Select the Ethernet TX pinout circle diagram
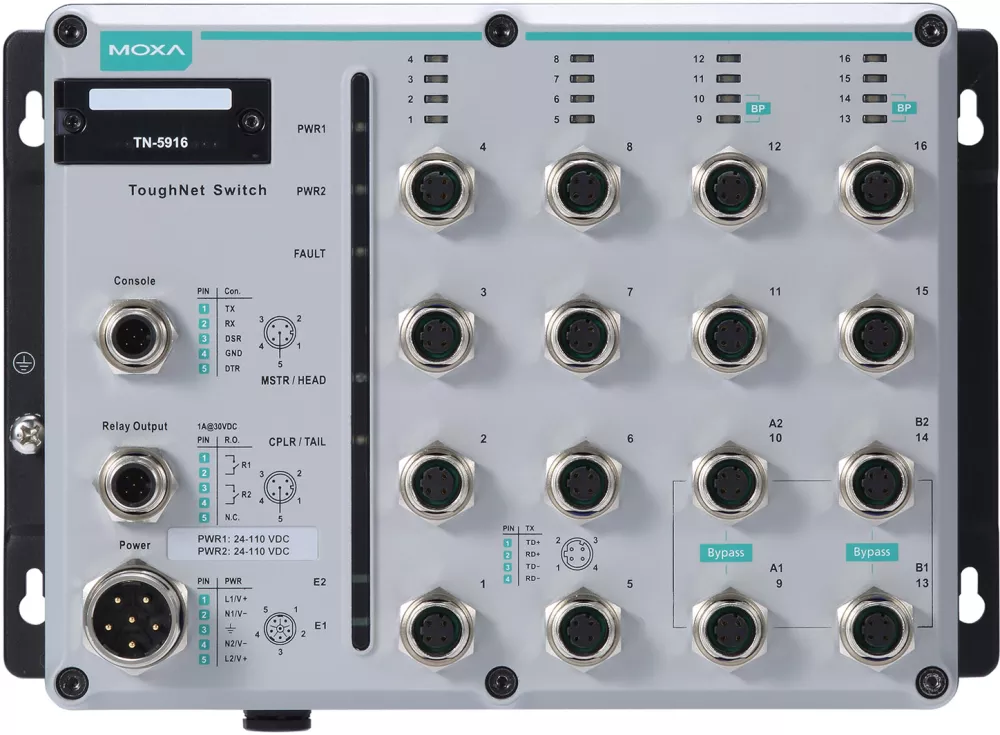 click(577, 554)
